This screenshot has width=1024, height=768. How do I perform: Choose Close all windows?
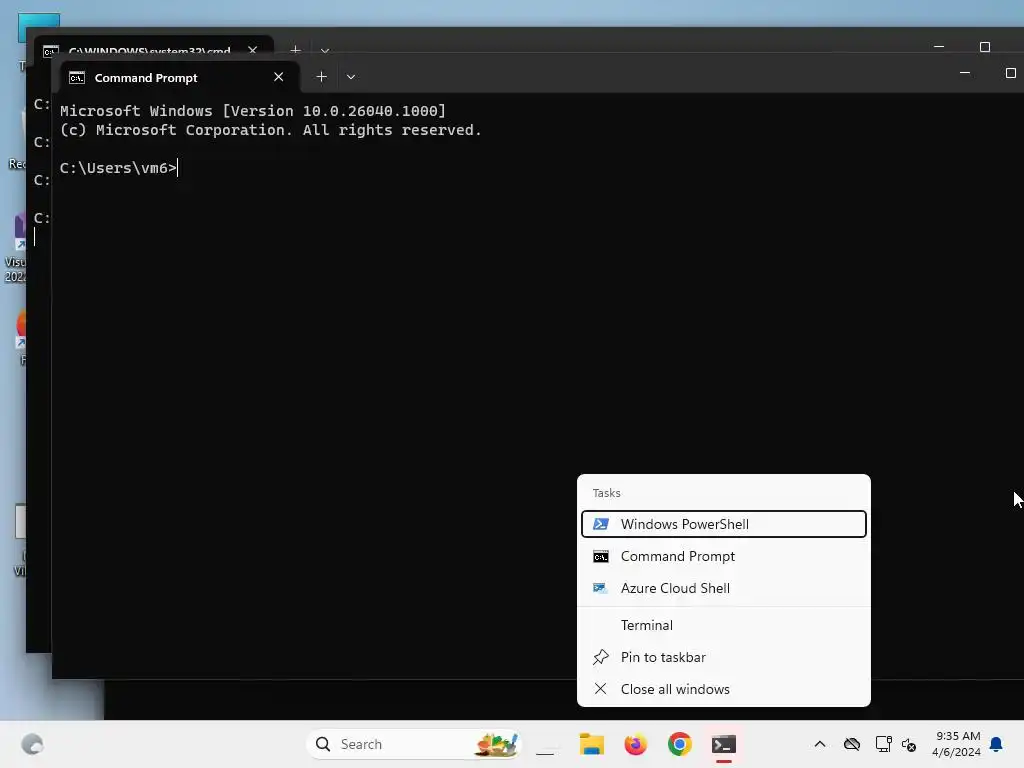724,690
